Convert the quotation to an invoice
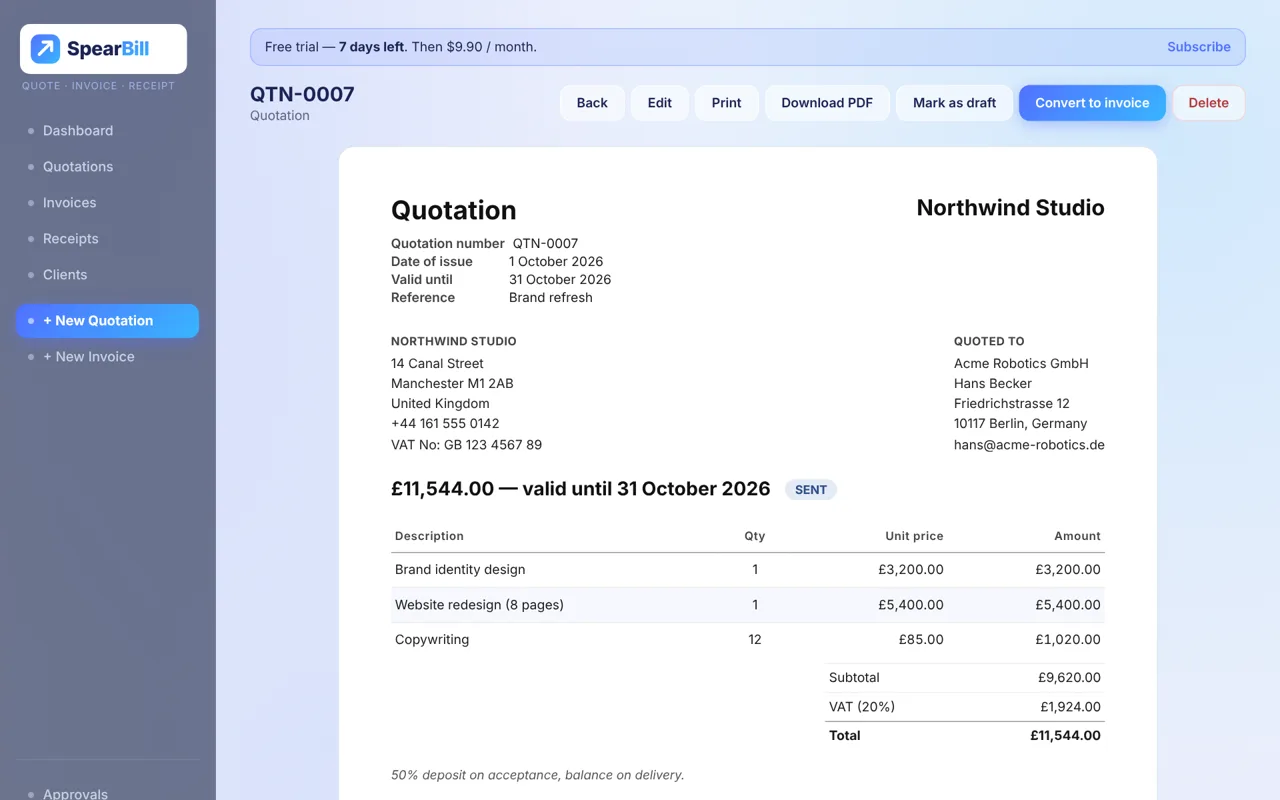This screenshot has height=800, width=1280. (x=1092, y=103)
